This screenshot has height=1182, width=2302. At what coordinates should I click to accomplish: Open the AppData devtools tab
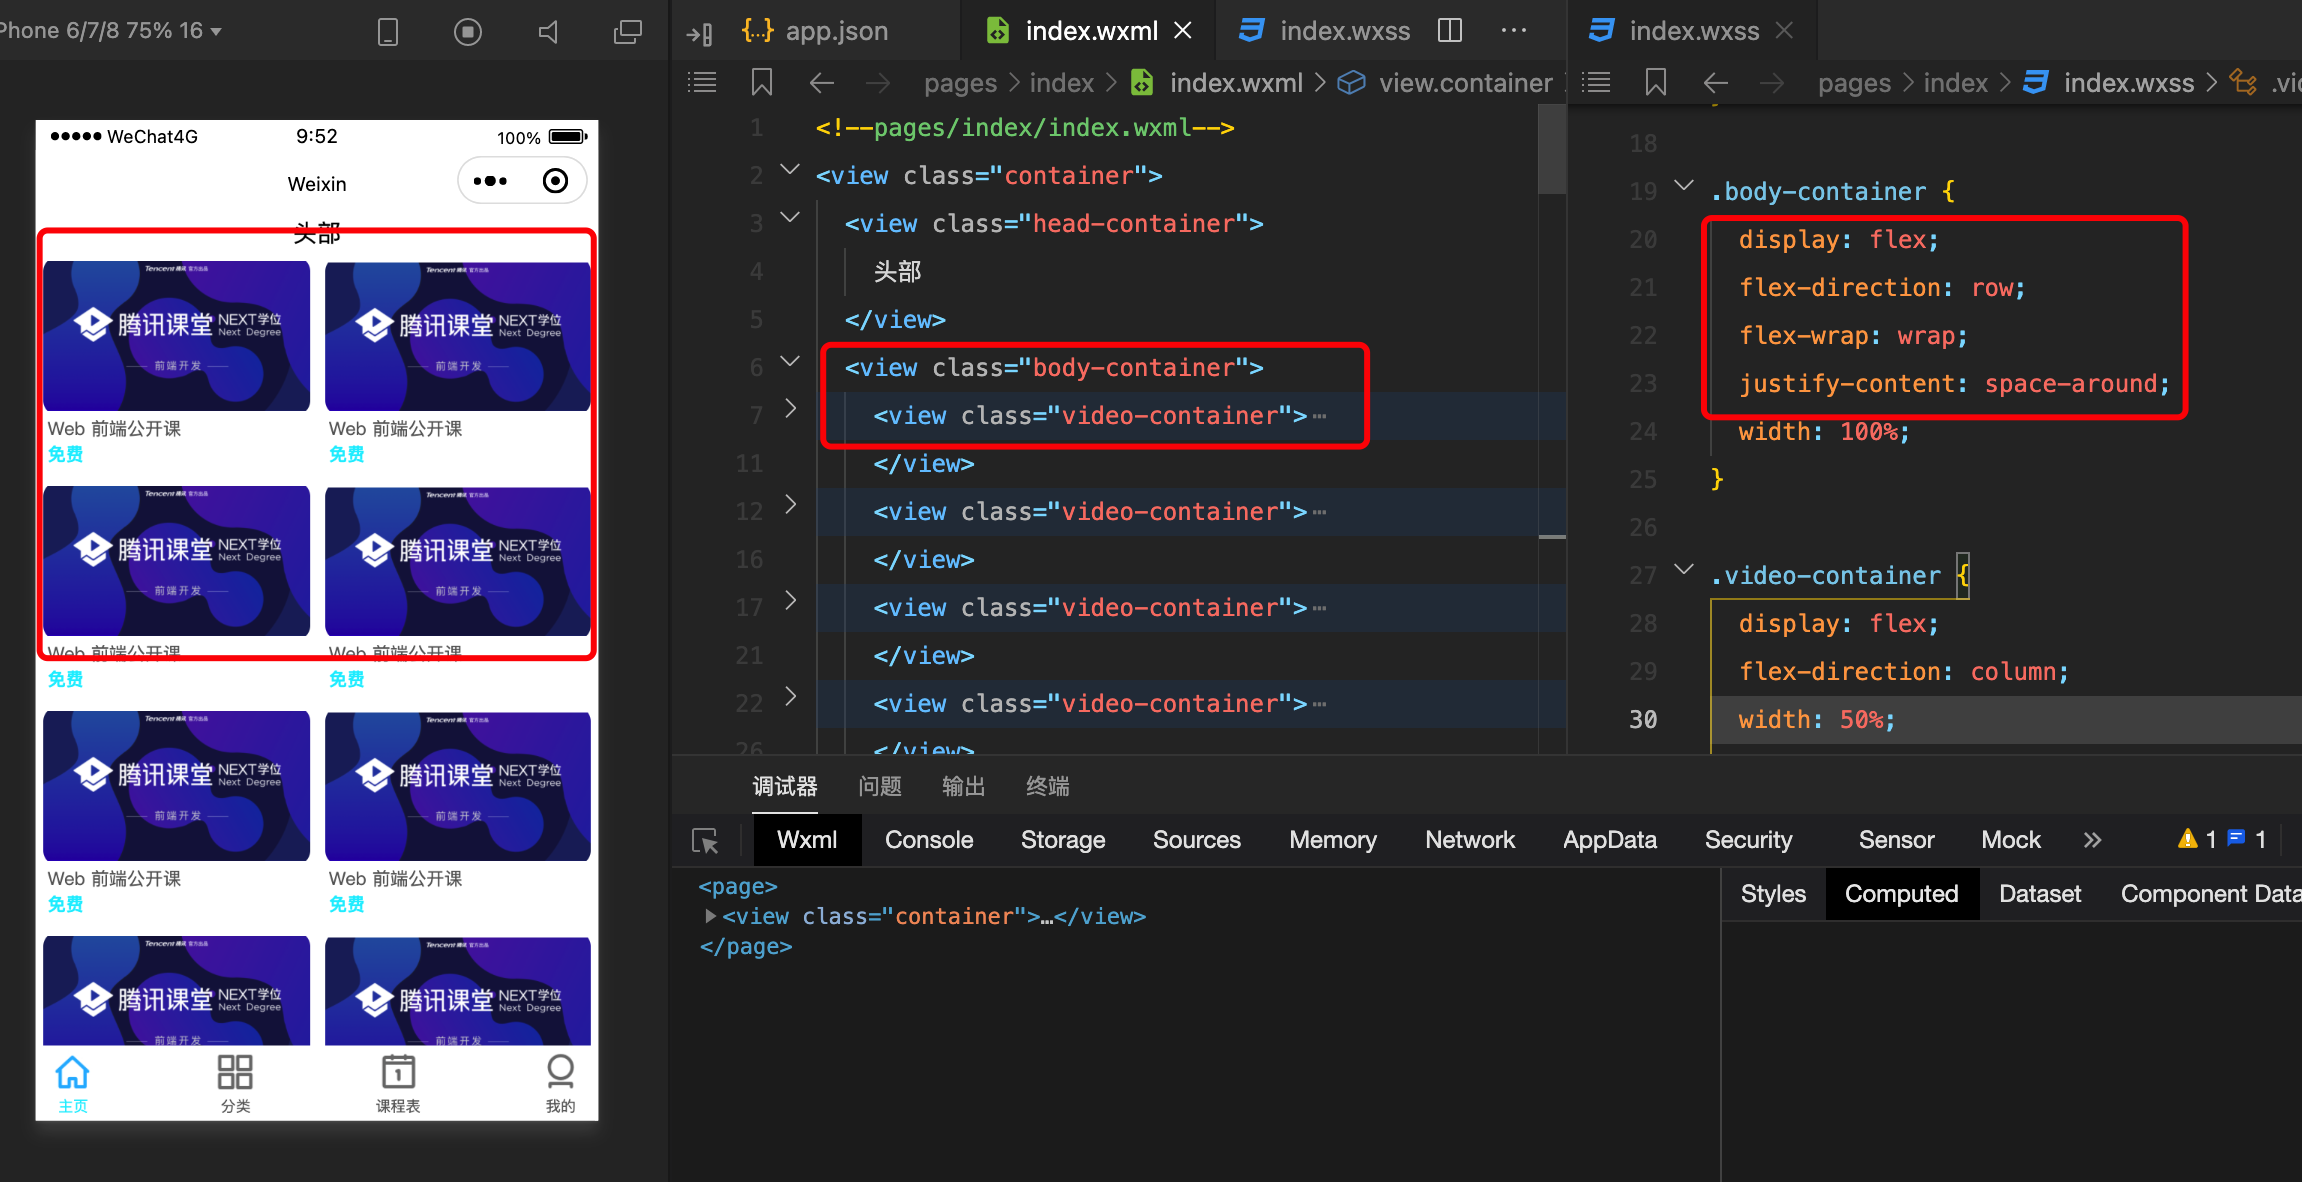point(1610,840)
